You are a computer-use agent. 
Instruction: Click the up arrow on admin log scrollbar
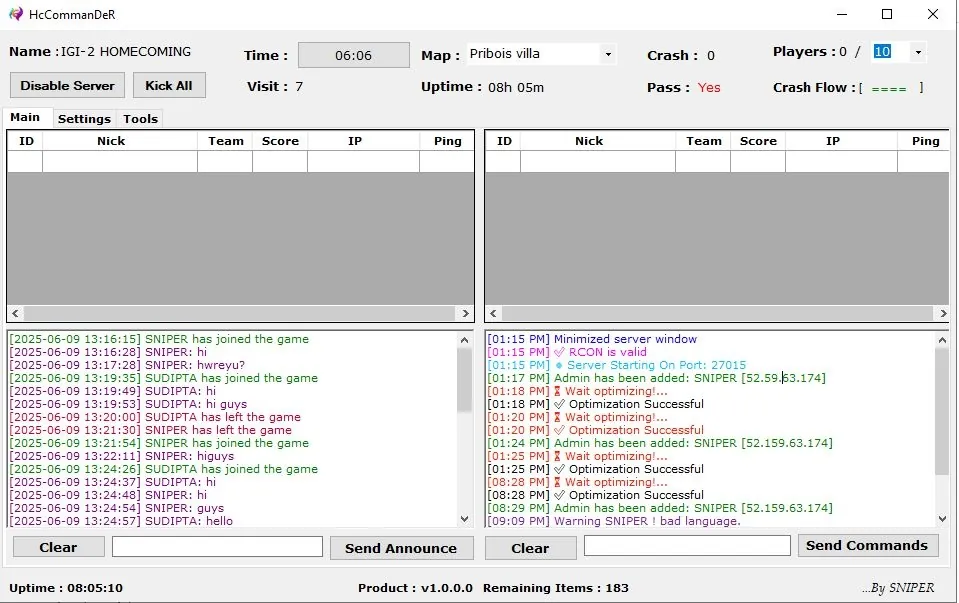(x=941, y=339)
